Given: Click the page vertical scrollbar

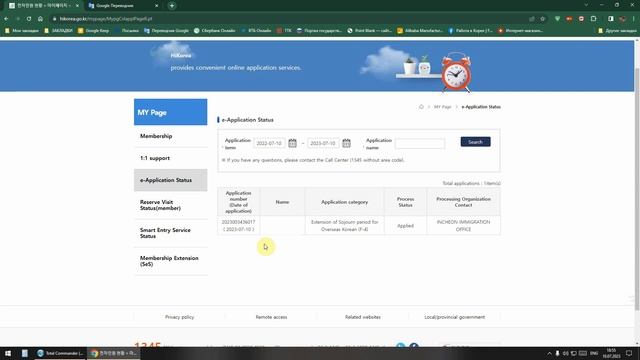Looking at the screenshot, I should [637, 188].
